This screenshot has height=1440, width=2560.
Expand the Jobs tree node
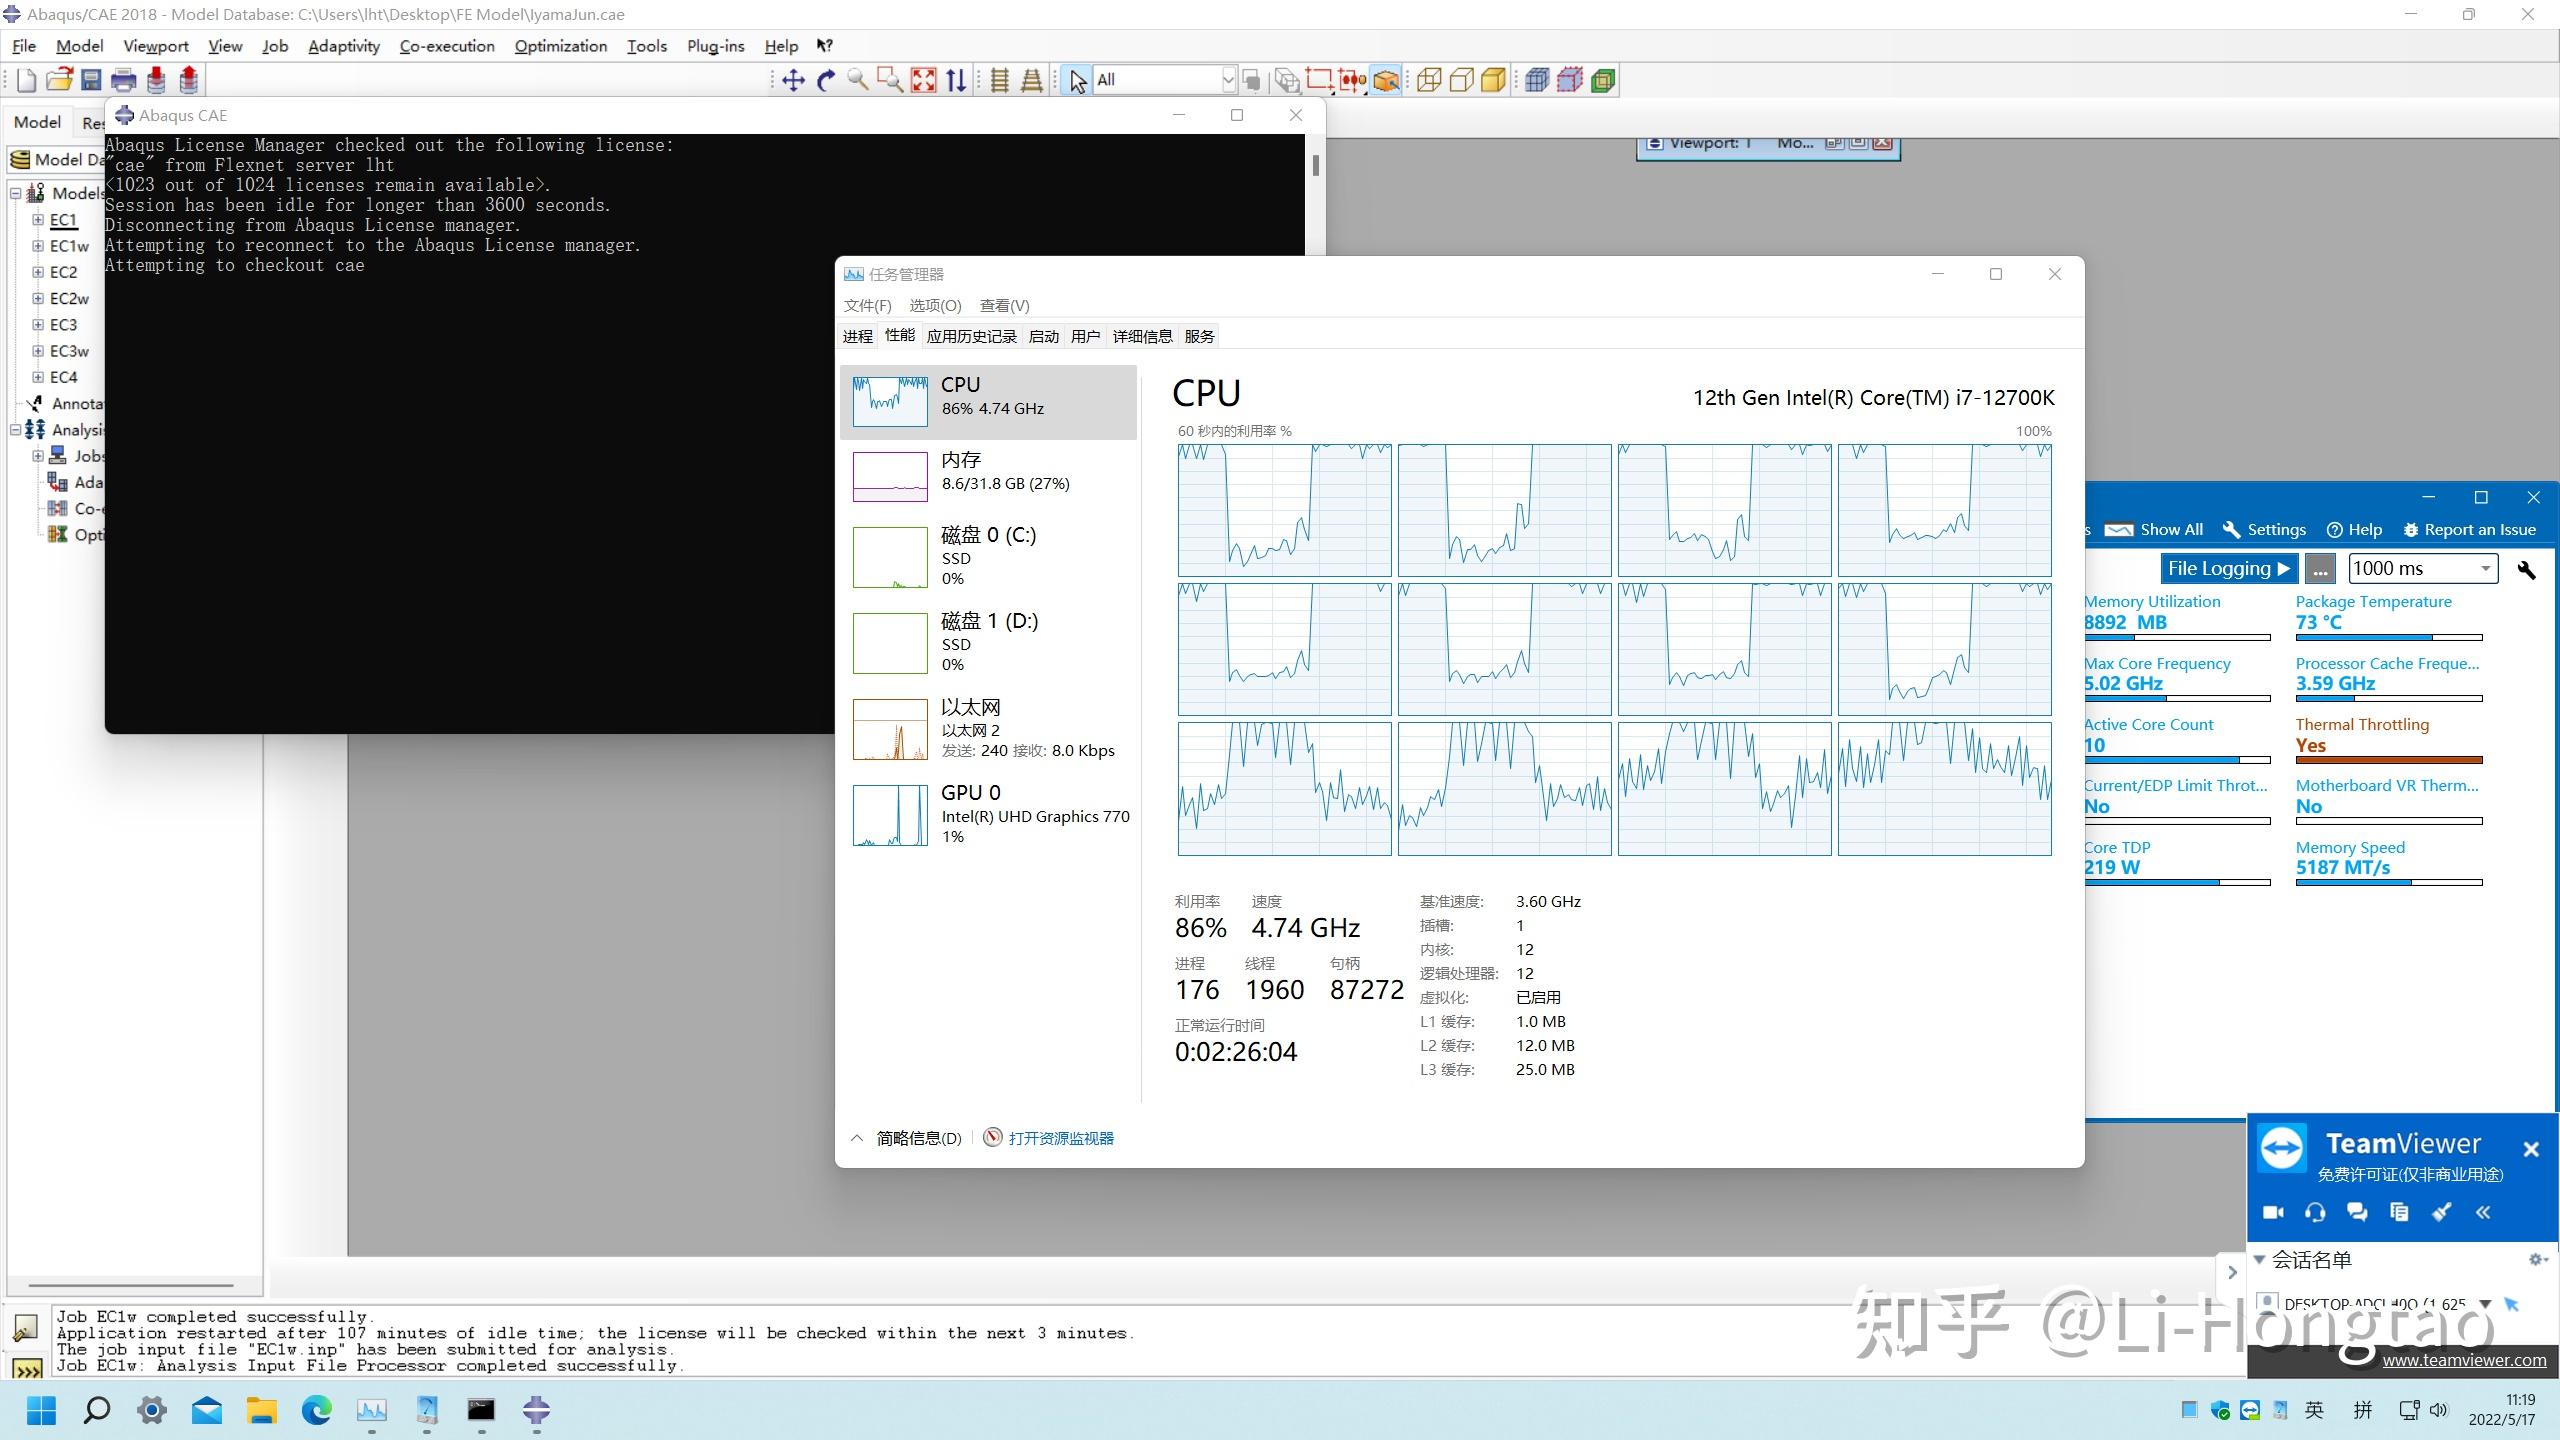tap(37, 456)
